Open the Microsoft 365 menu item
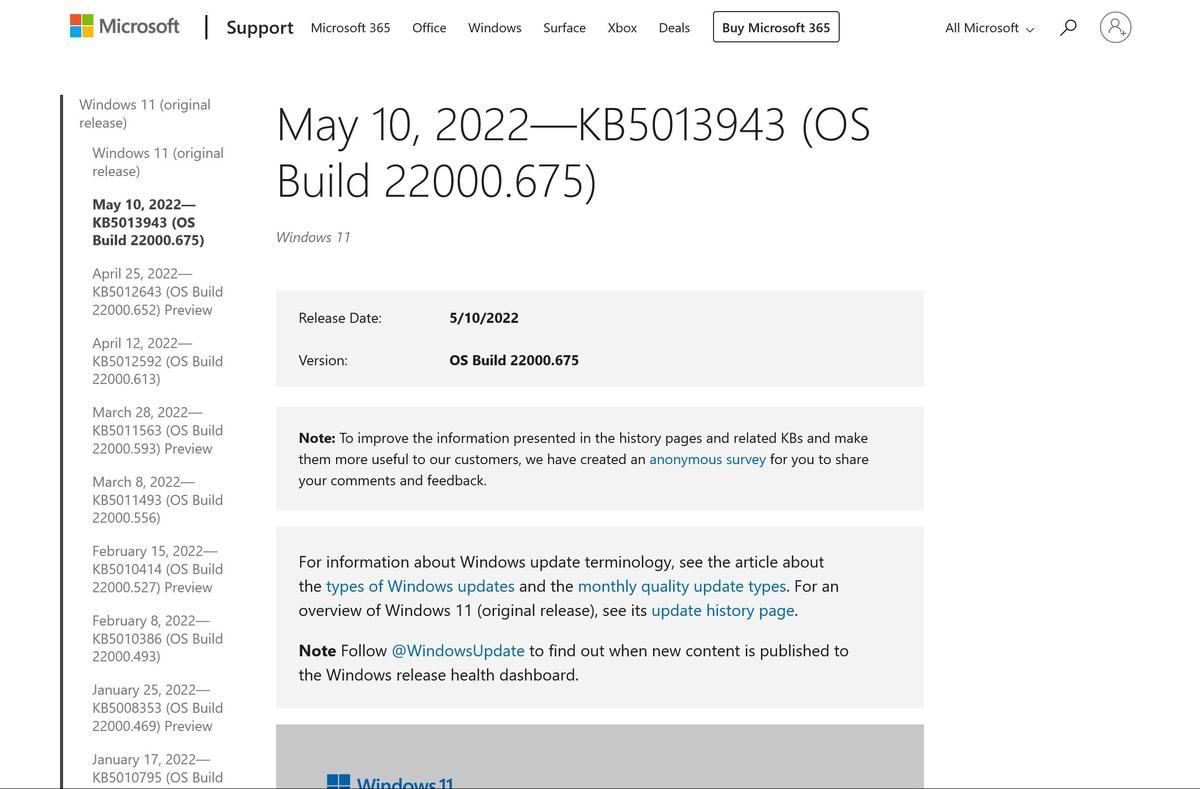The height and width of the screenshot is (789, 1200). click(x=350, y=28)
